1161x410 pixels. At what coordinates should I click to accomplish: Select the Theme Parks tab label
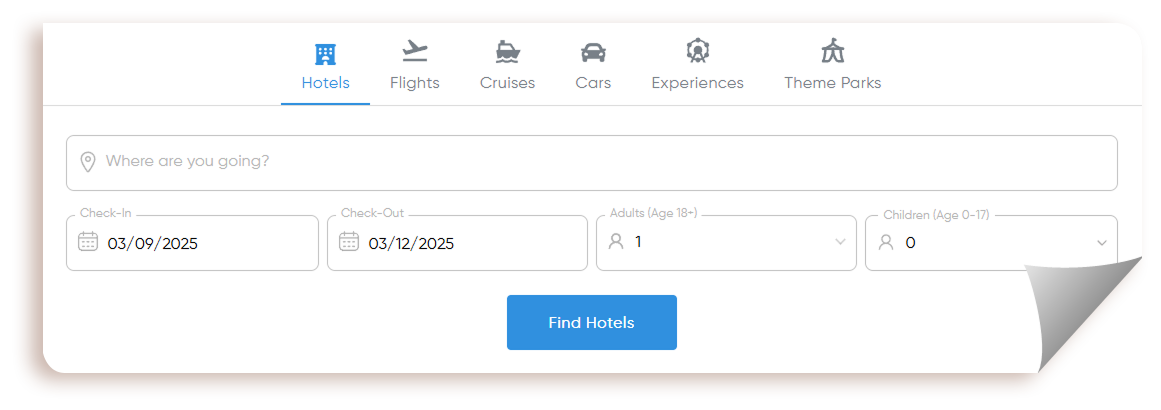833,83
